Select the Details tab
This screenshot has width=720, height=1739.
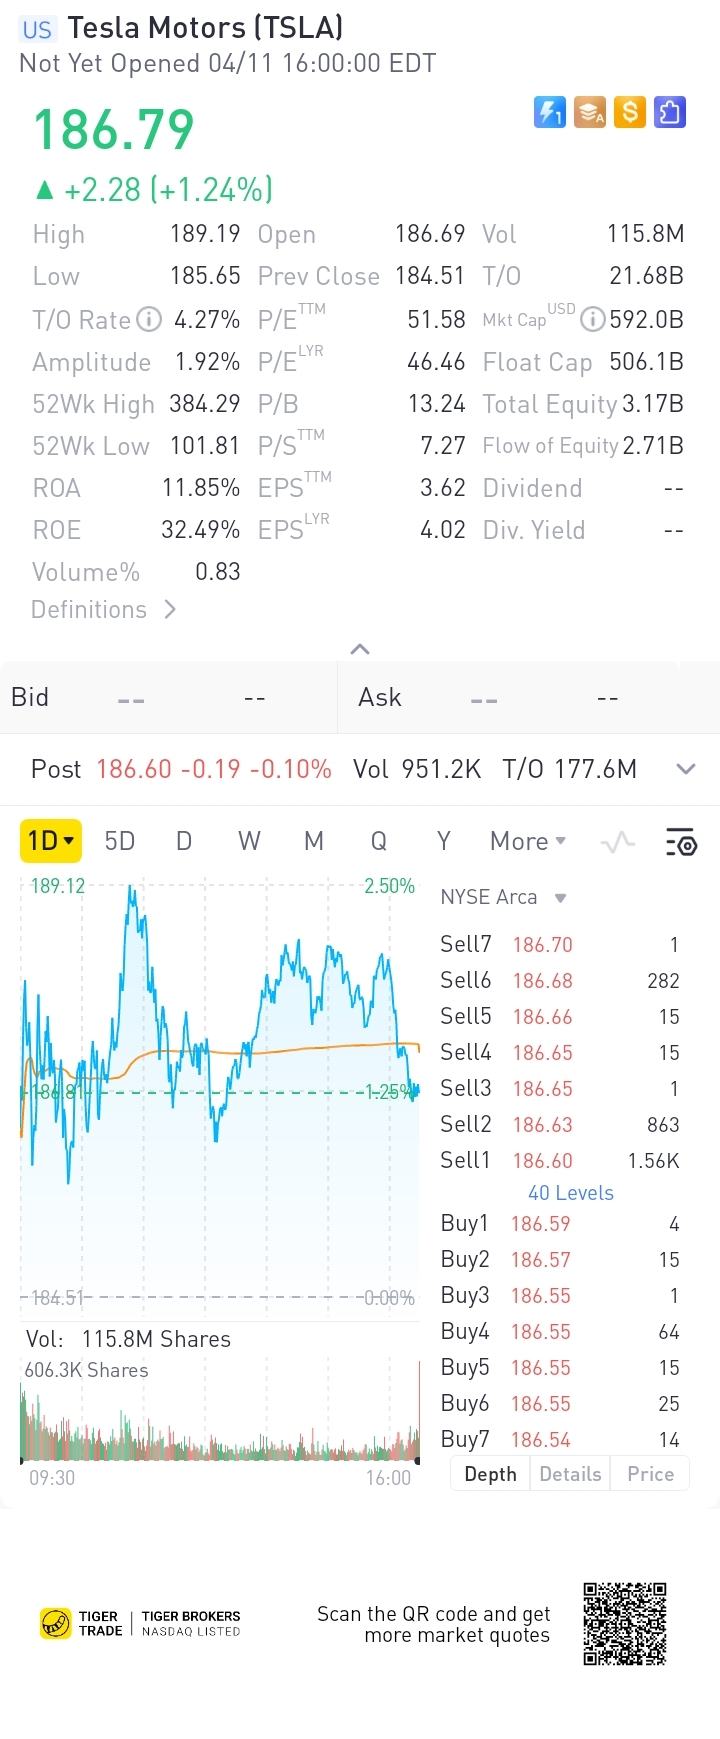coord(570,1474)
